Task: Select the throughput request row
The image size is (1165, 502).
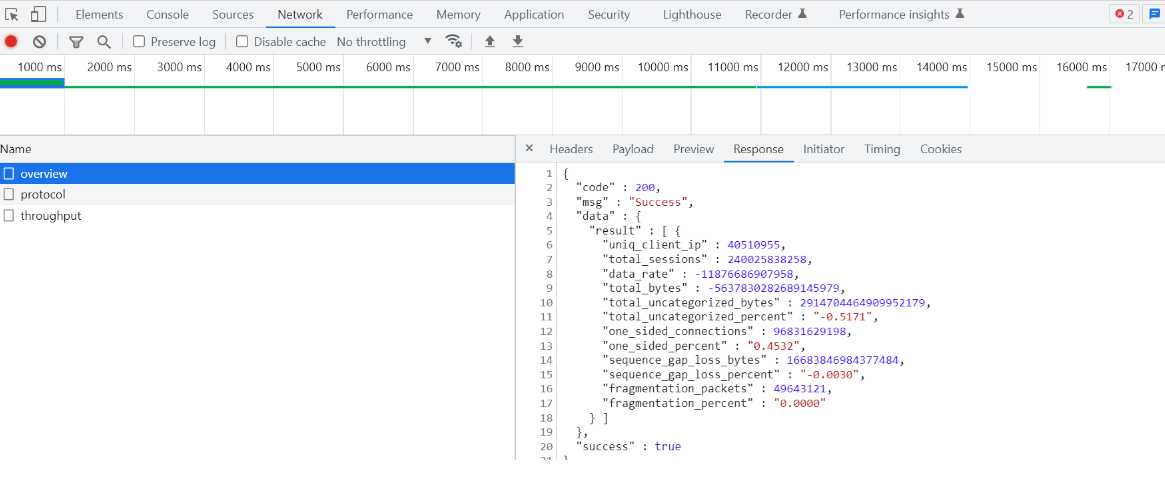Action: tap(50, 215)
